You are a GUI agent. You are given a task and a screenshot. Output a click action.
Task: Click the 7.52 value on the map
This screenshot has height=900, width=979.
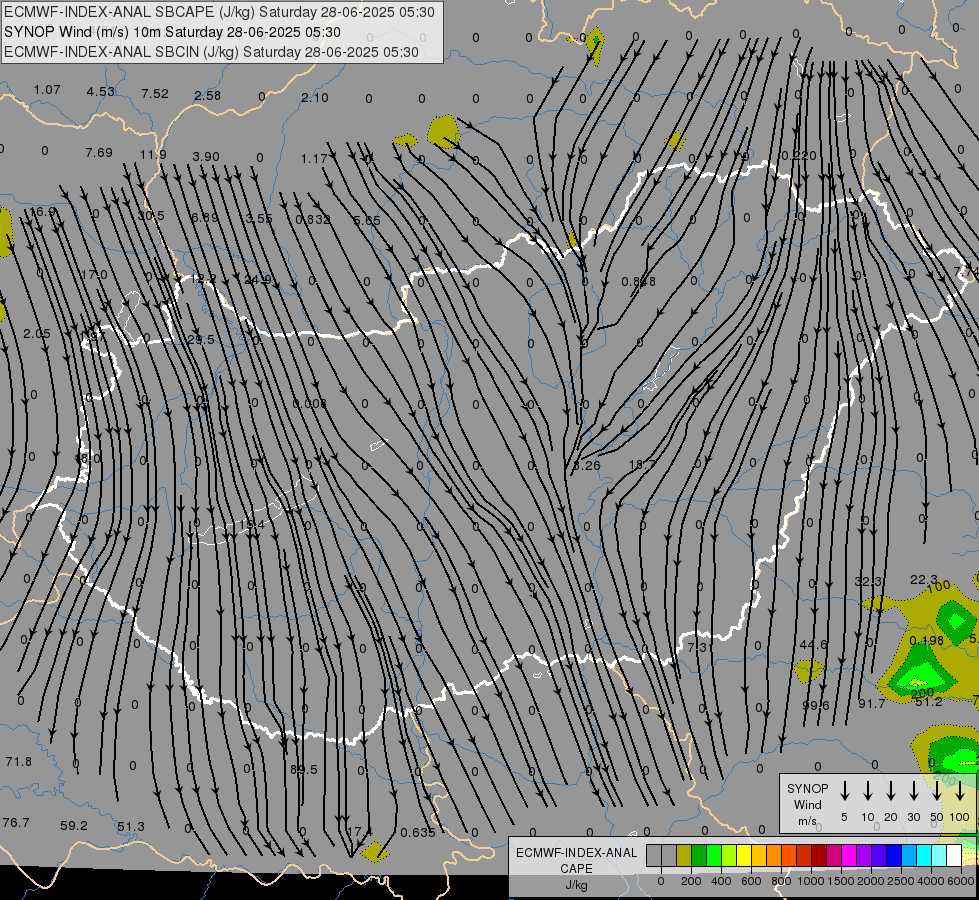coord(155,94)
